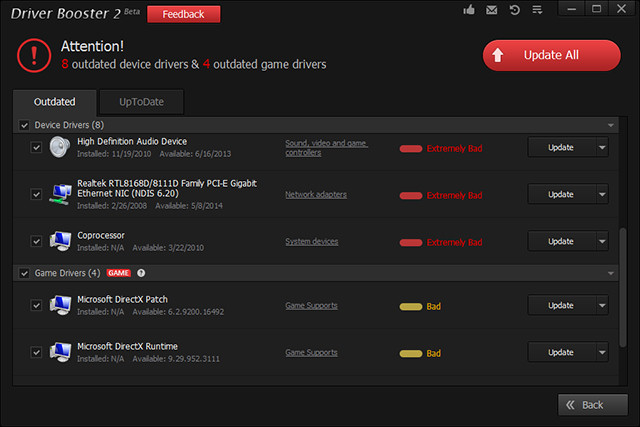Click the monitor icon beside Microsoft DirectX Patch
This screenshot has width=640, height=427.
(60, 305)
